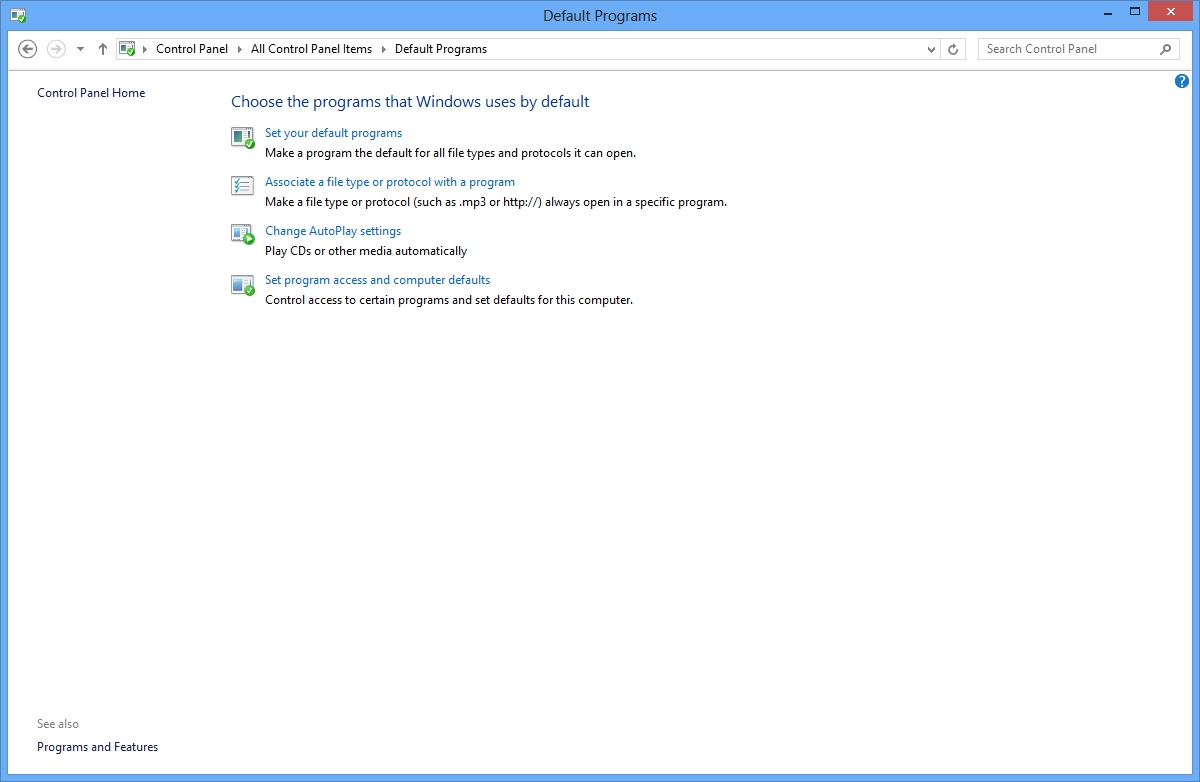Click the program access and computer defaults icon

(x=243, y=286)
